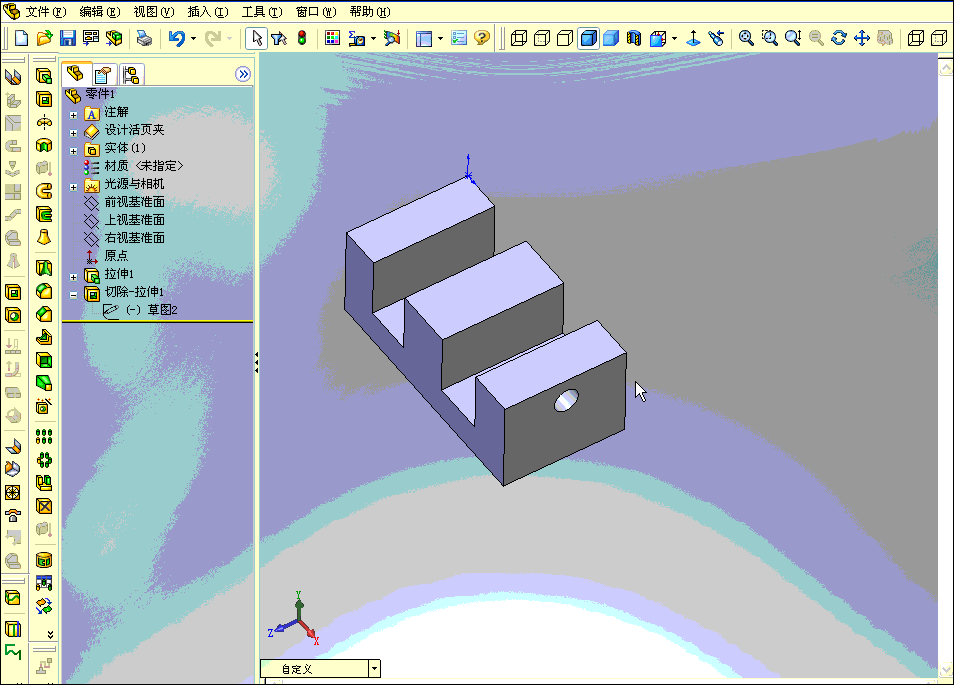954x685 pixels.
Task: Toggle Hidden Lines Visible display mode
Action: pos(542,38)
